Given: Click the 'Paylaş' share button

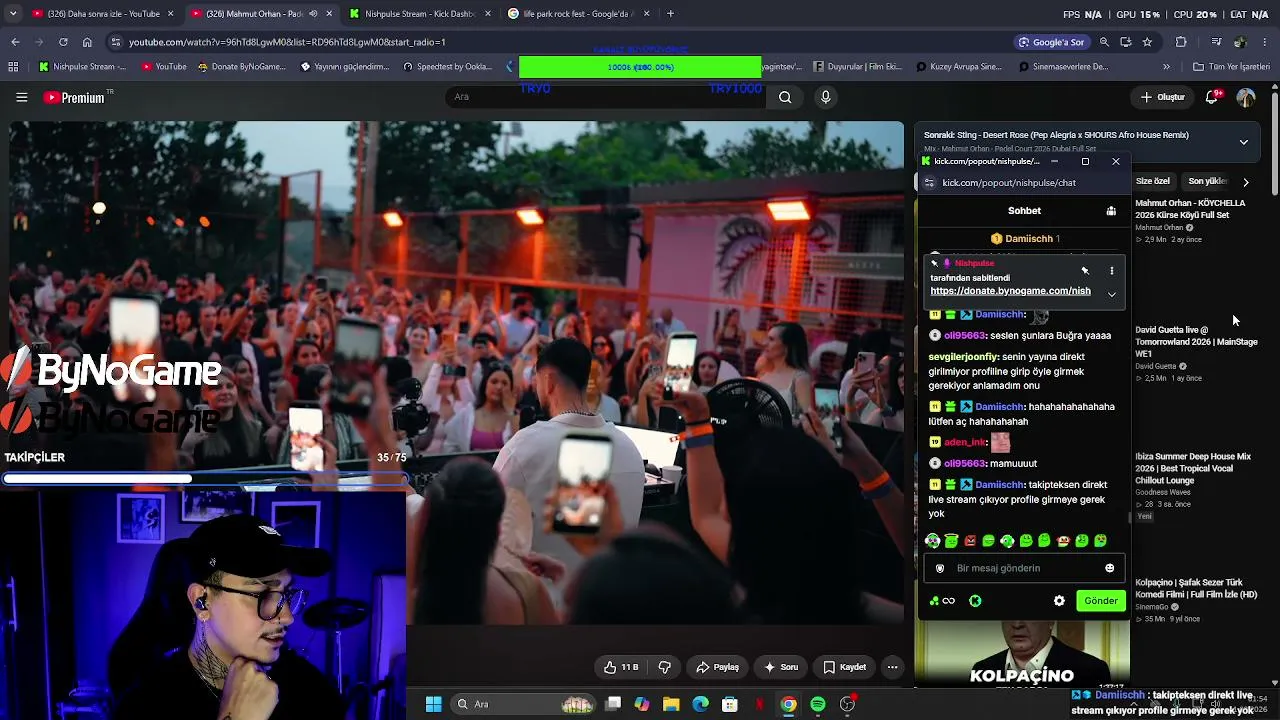Looking at the screenshot, I should coord(717,667).
